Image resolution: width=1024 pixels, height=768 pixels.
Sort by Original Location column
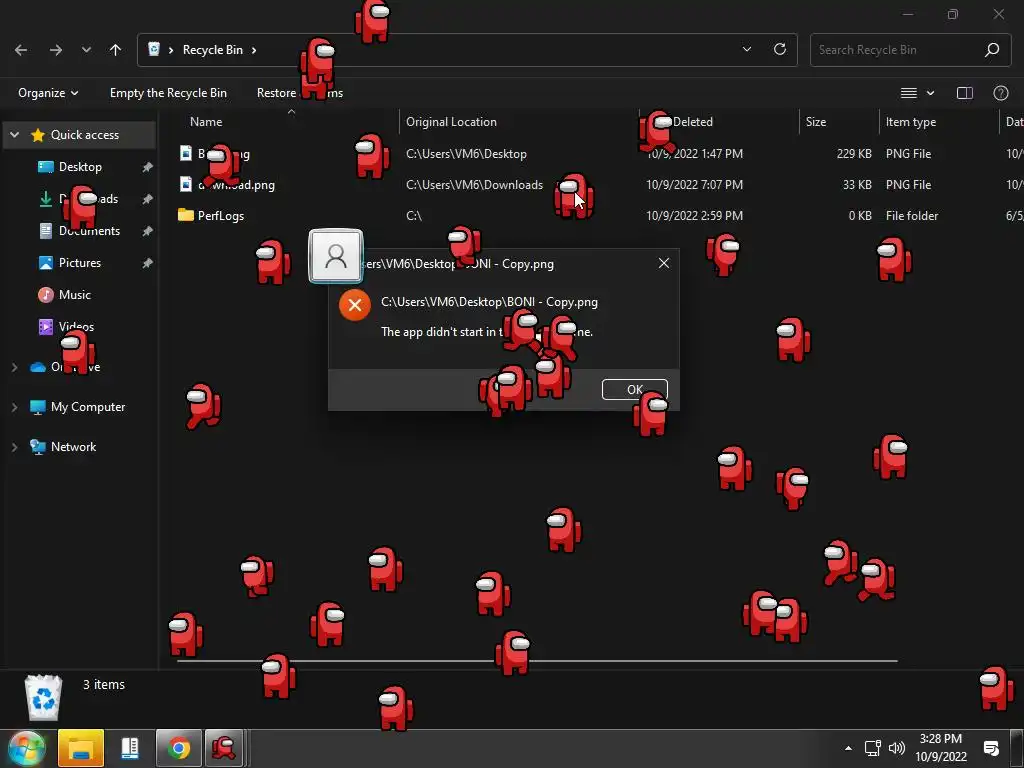[x=451, y=121]
